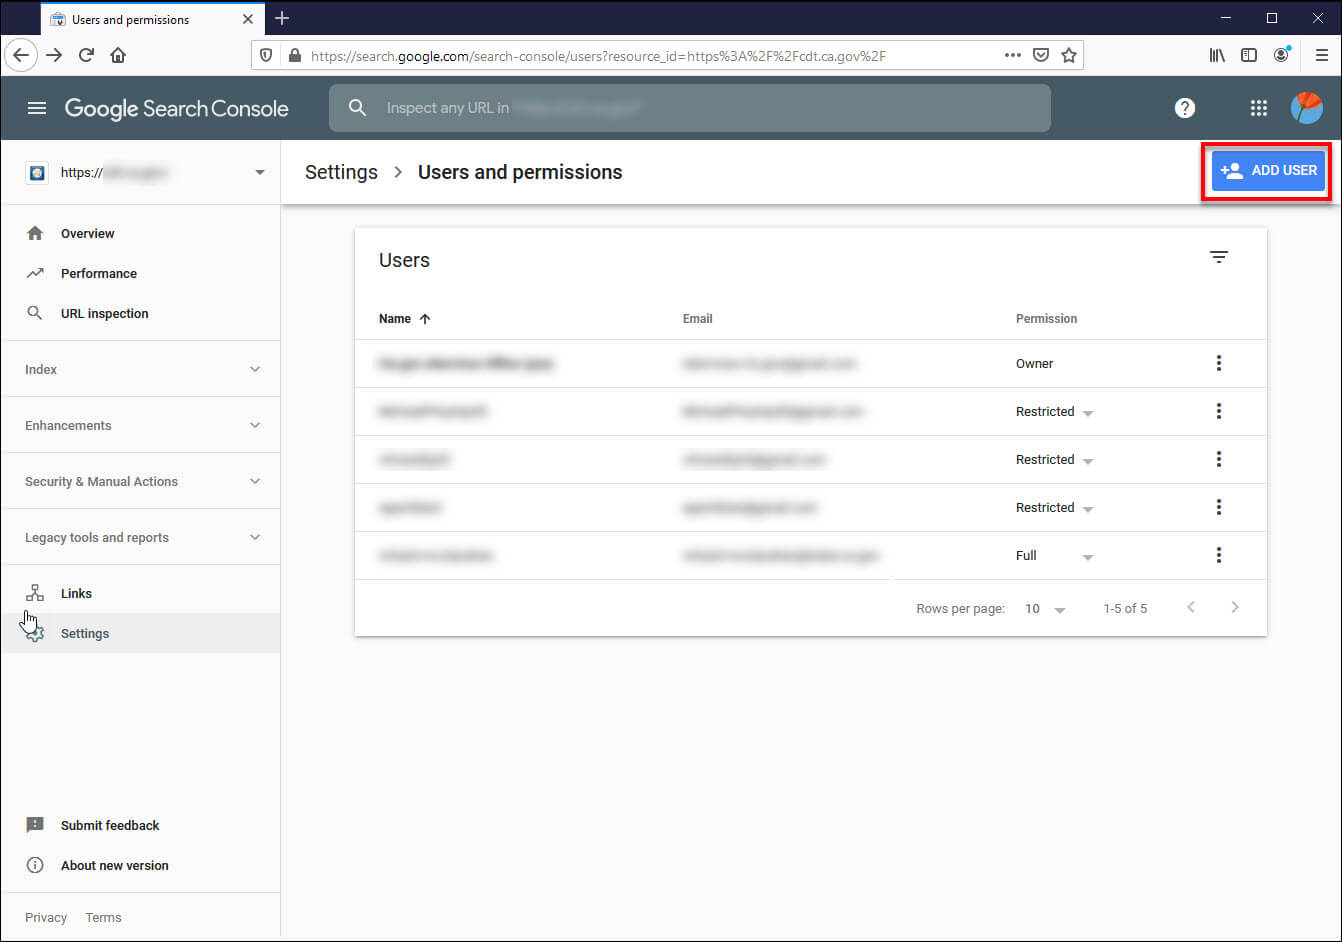Expand the Index section in the sidebar
This screenshot has height=942, width=1342.
pos(255,369)
